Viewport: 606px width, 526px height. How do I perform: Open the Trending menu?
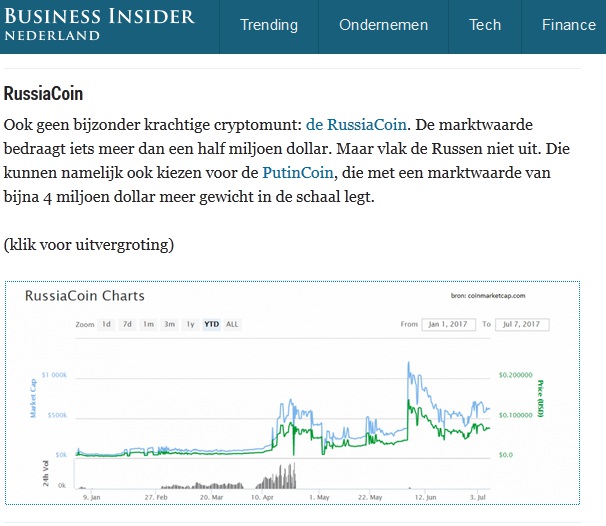tap(269, 25)
